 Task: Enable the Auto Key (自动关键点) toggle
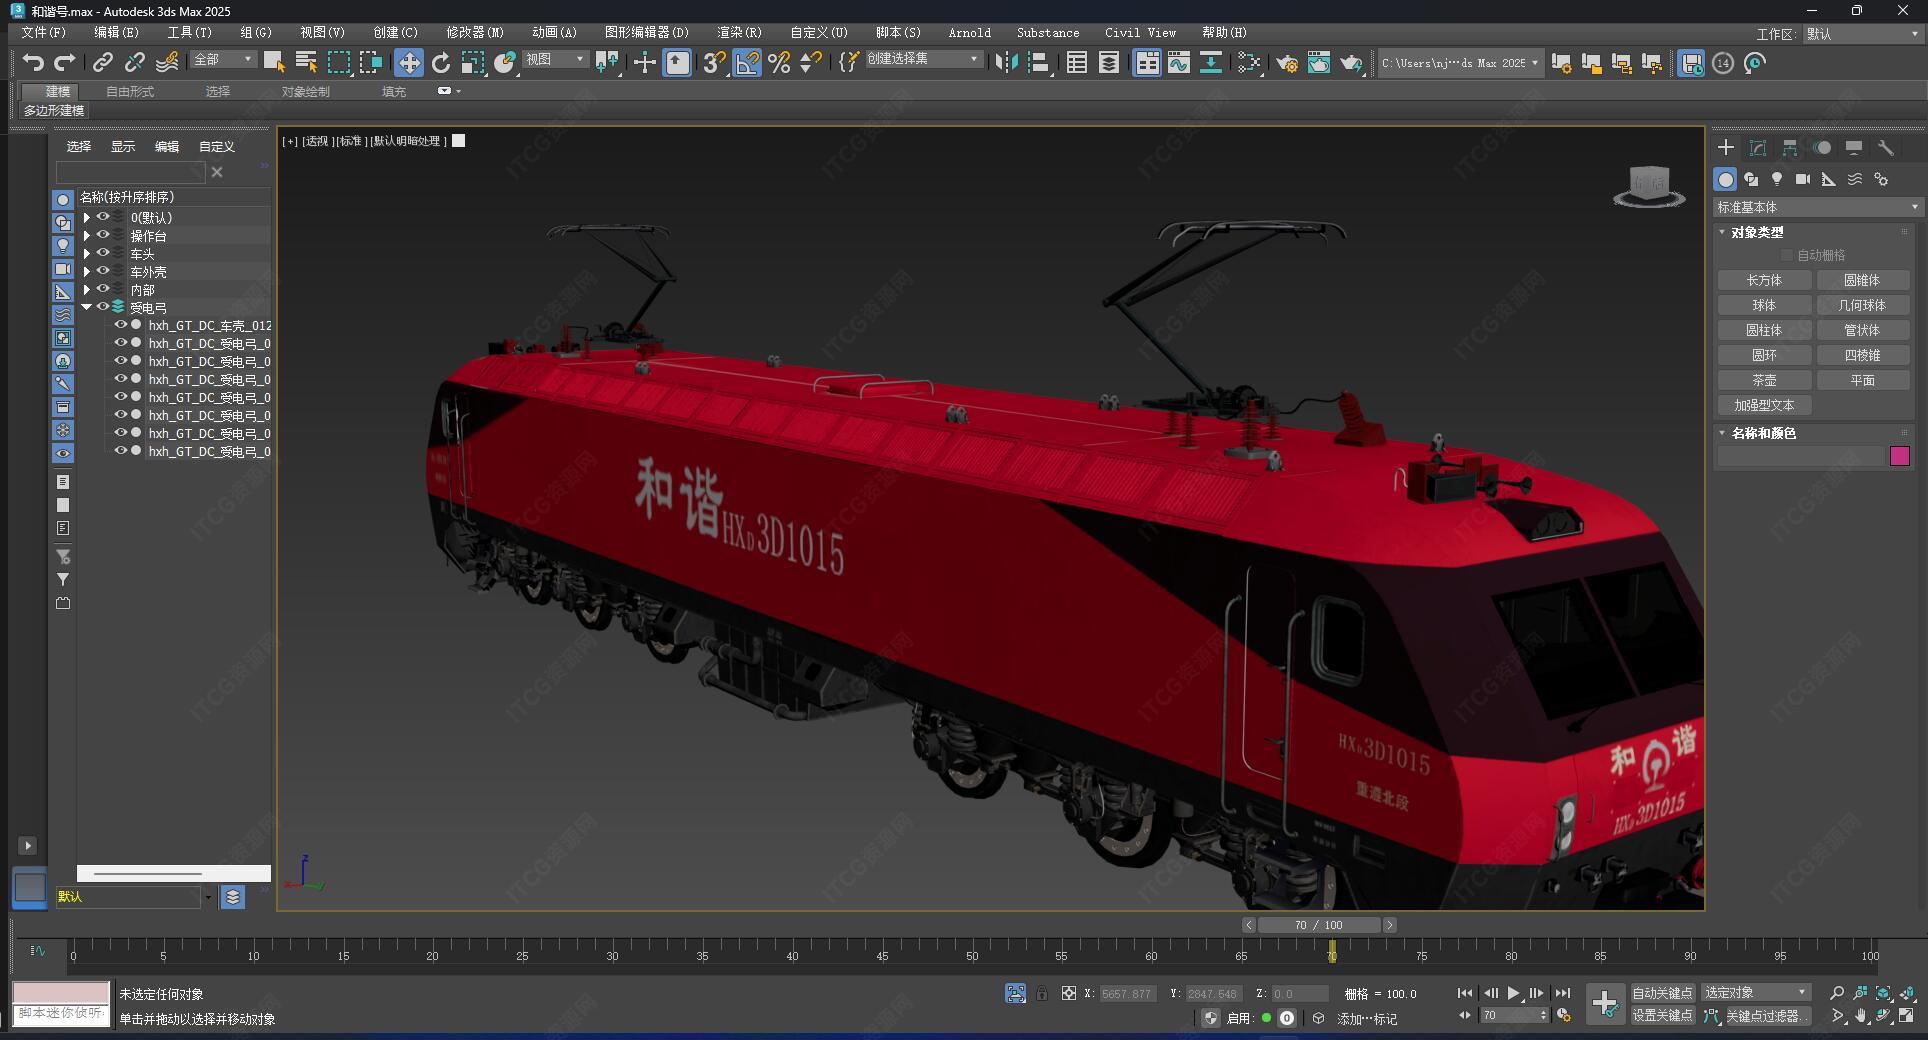pos(1662,993)
